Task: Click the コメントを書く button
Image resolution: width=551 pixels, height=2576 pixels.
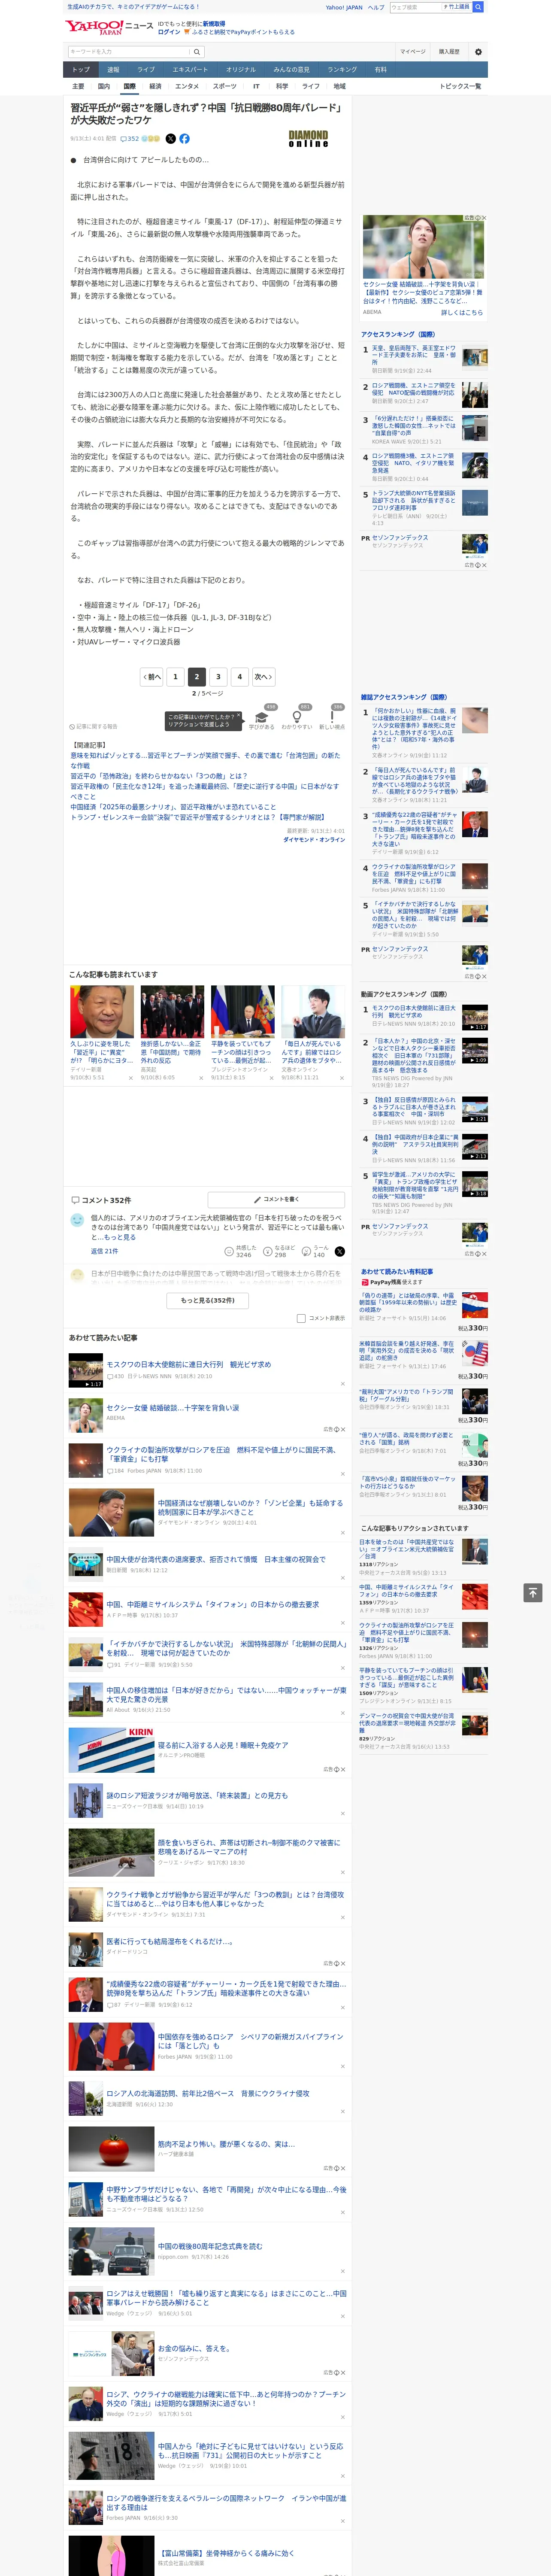Action: [x=276, y=1199]
